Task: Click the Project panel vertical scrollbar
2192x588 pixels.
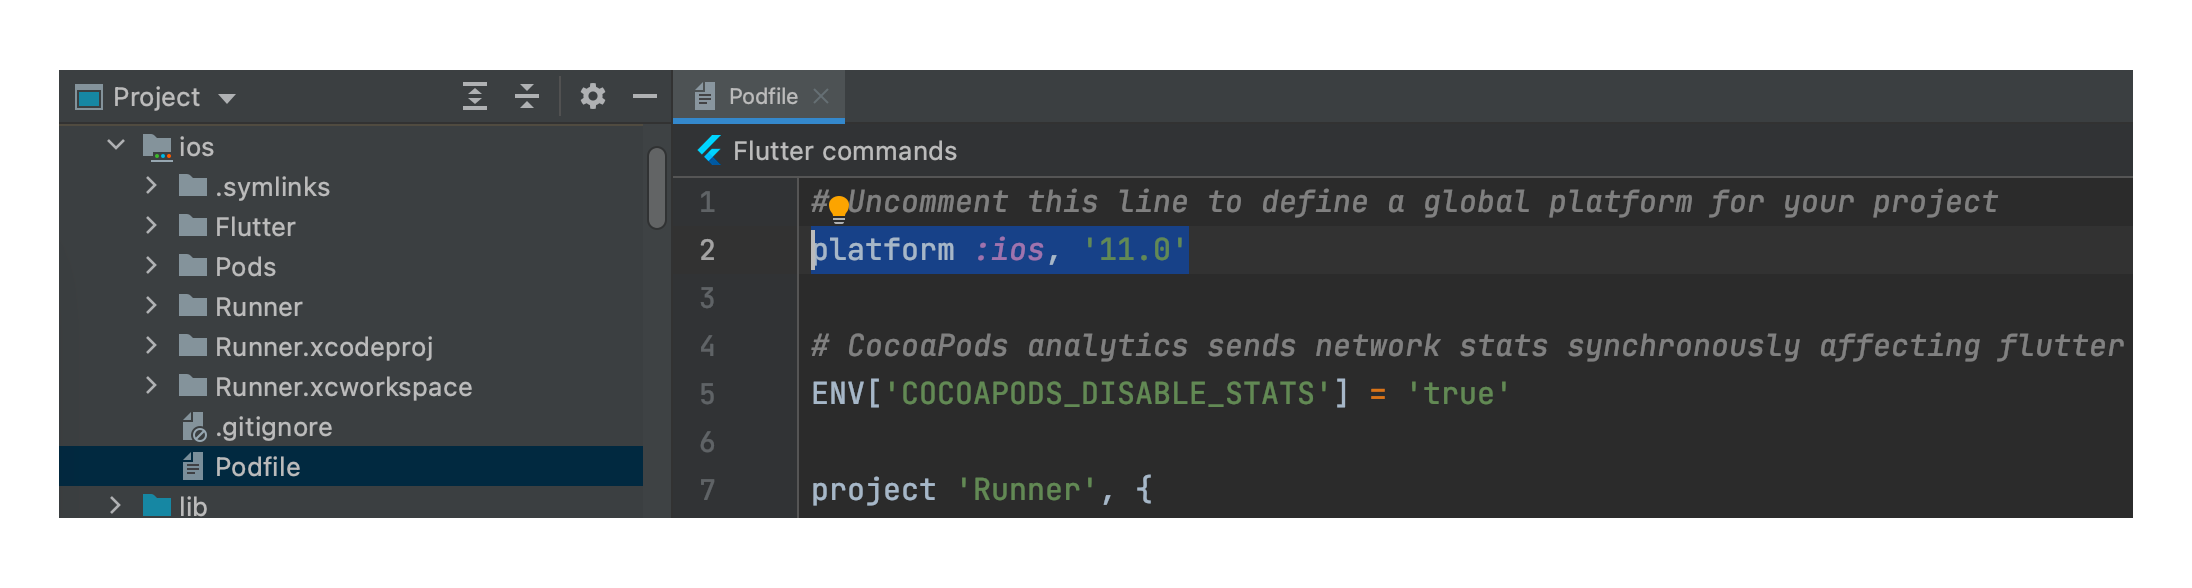Action: (657, 188)
